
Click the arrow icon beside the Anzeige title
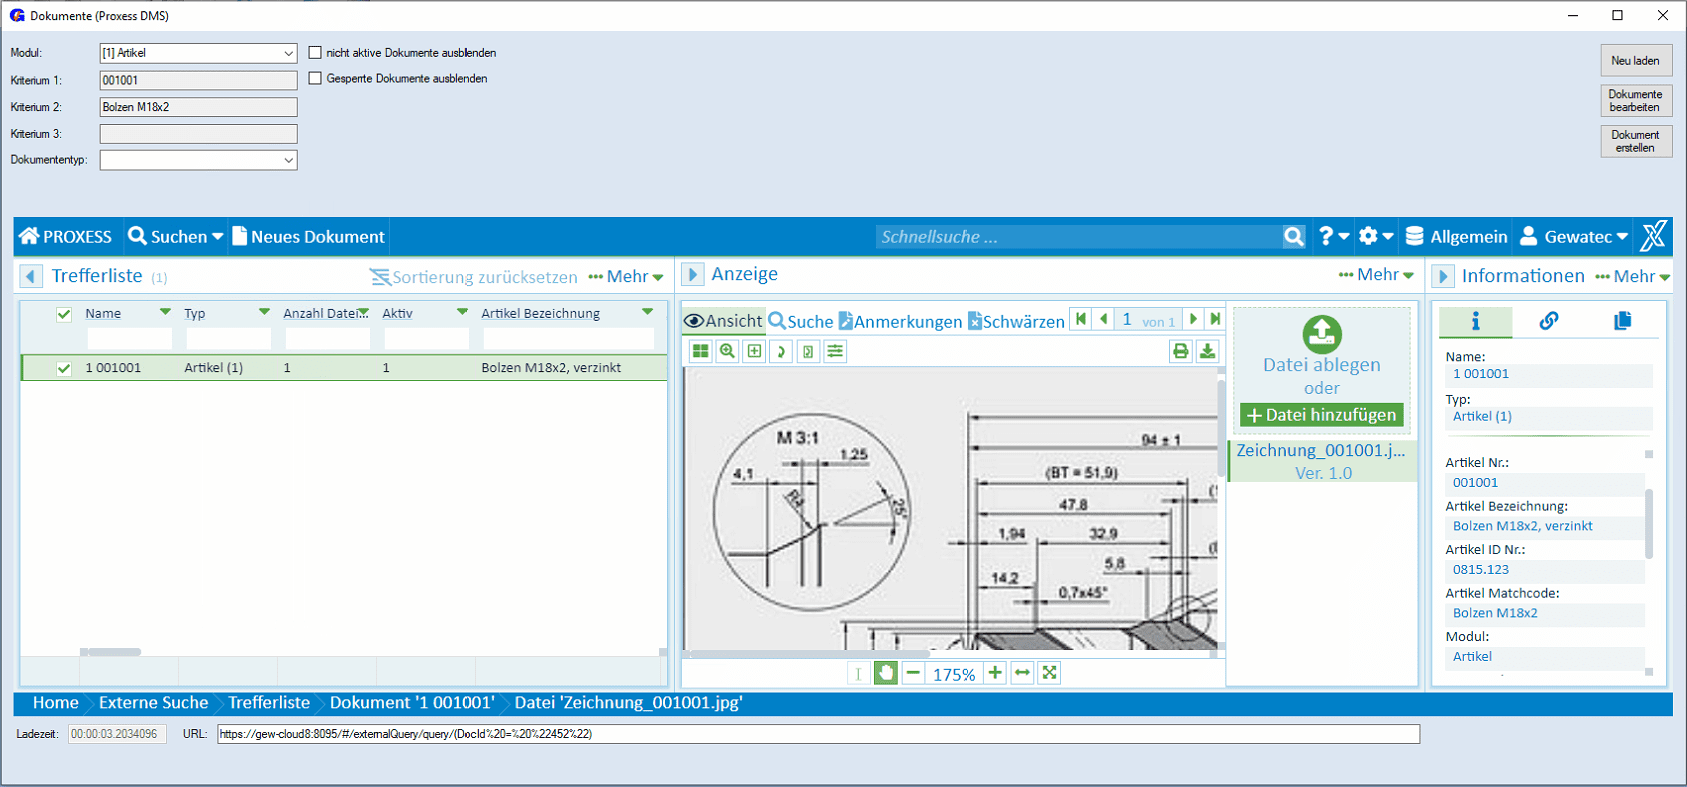click(x=692, y=274)
